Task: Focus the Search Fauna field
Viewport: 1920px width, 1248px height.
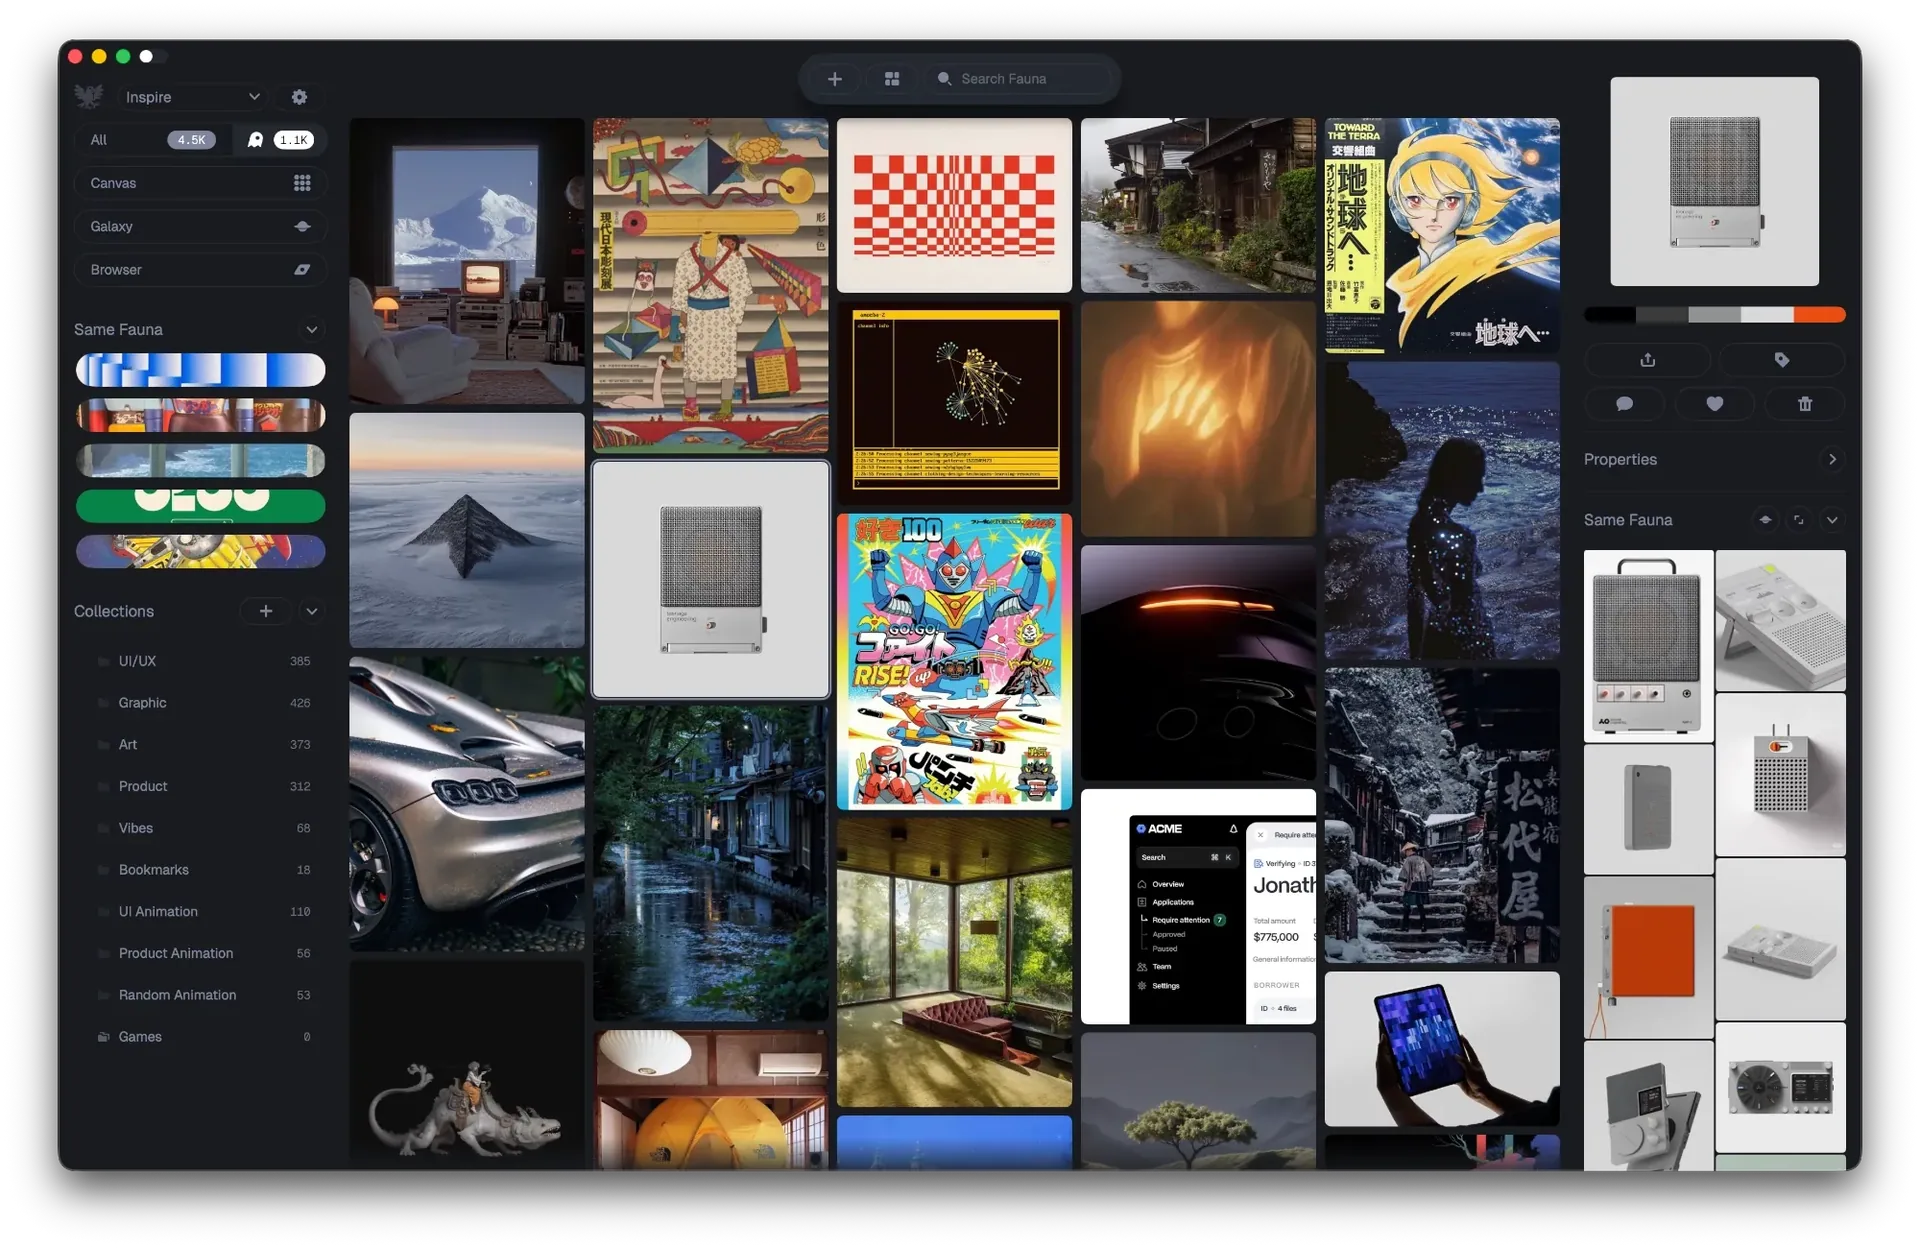Action: click(x=1020, y=79)
